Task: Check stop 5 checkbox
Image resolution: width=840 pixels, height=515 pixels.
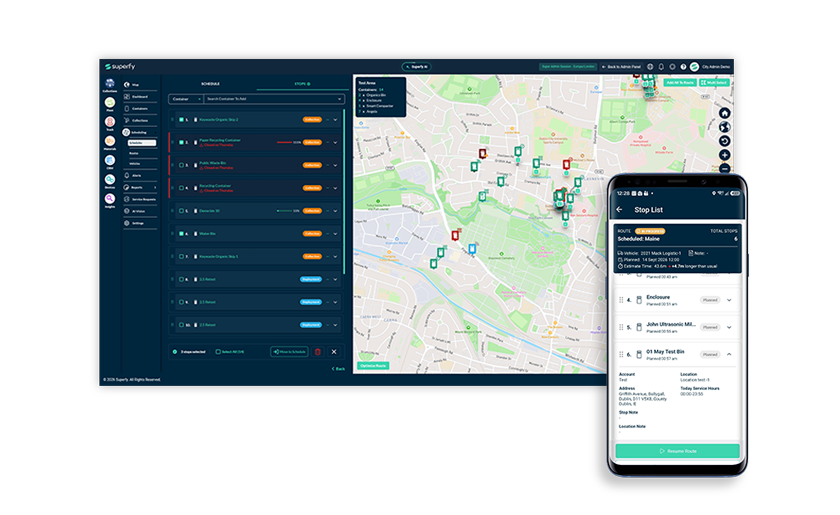Action: point(181,211)
